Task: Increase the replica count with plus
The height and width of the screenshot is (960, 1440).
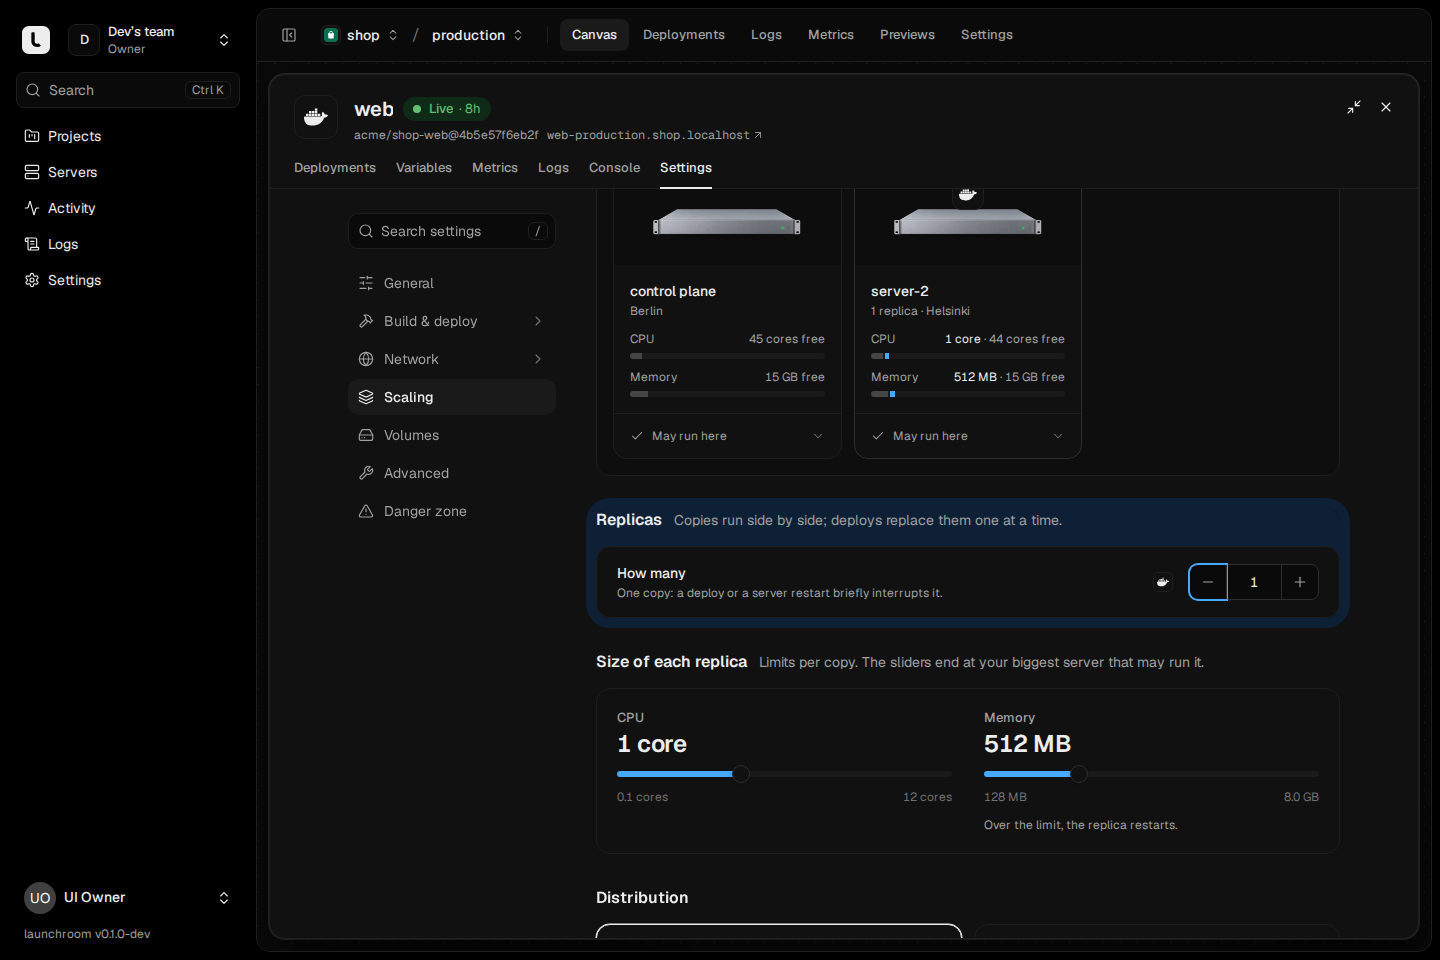Action: point(1300,582)
